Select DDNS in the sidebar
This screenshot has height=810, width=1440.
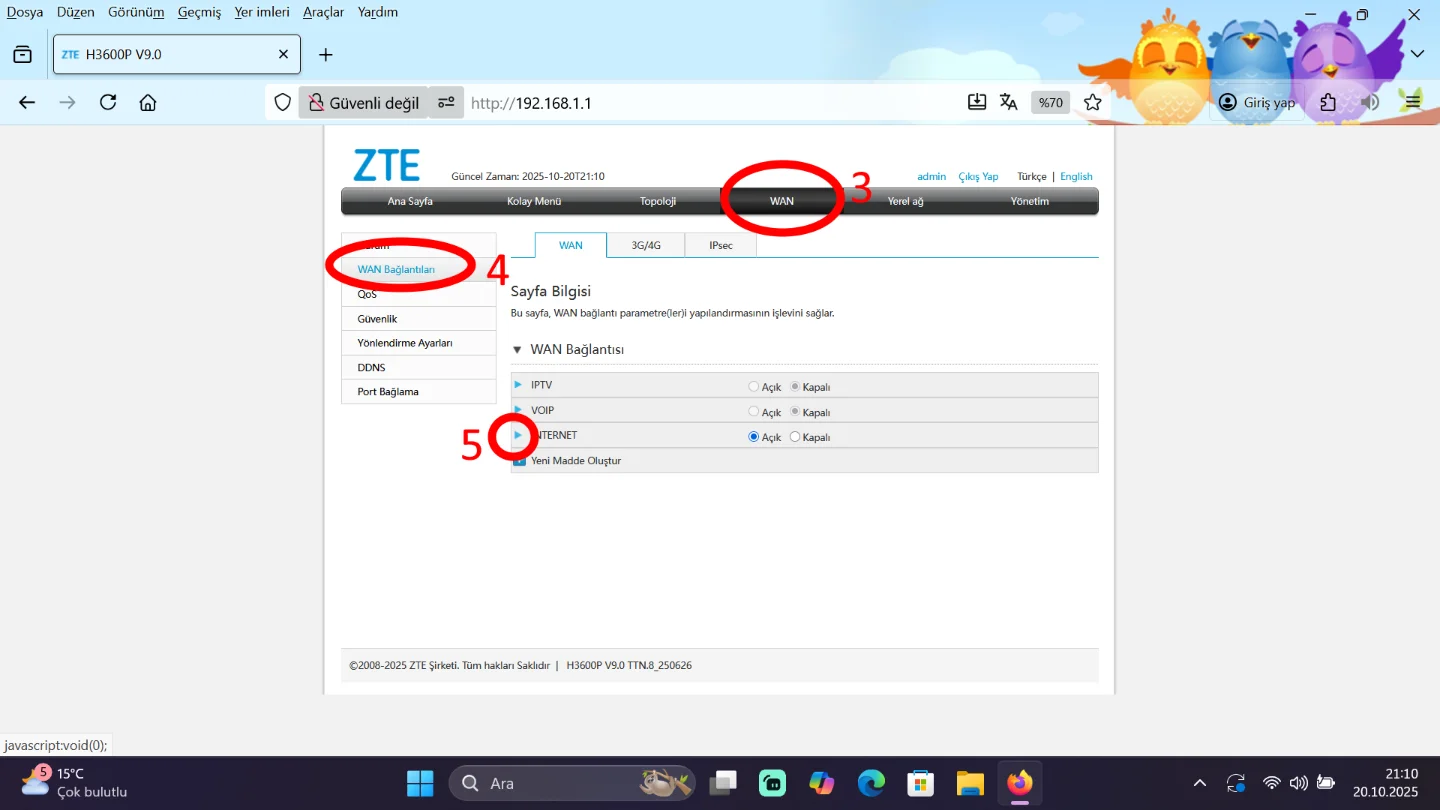pos(419,368)
